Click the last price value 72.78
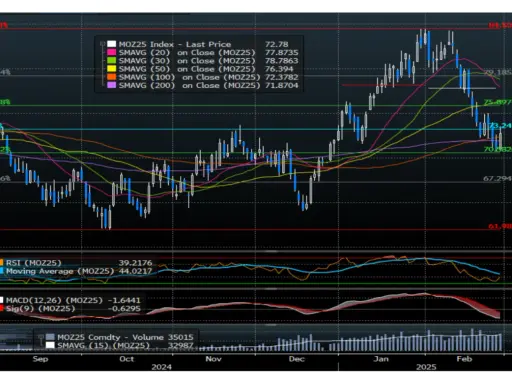Image resolution: width=512 pixels, height=384 pixels. pyautogui.click(x=277, y=44)
